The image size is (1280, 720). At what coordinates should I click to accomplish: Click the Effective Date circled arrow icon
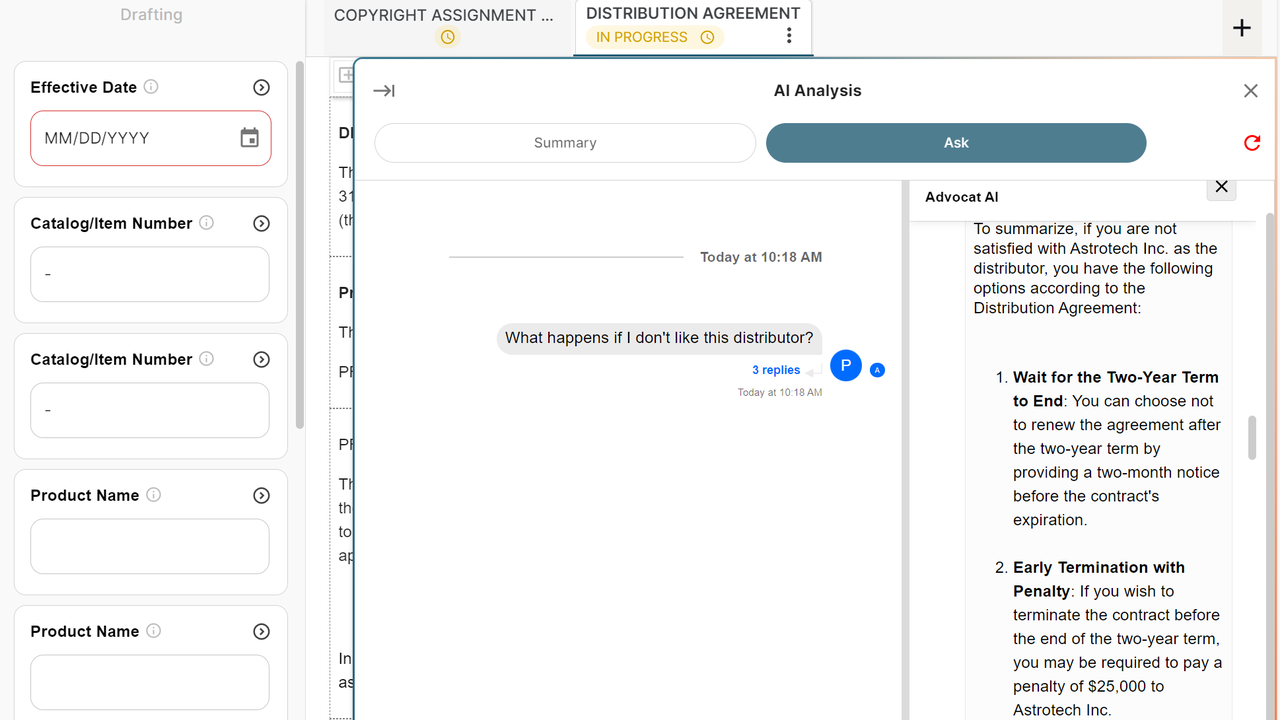pos(261,87)
